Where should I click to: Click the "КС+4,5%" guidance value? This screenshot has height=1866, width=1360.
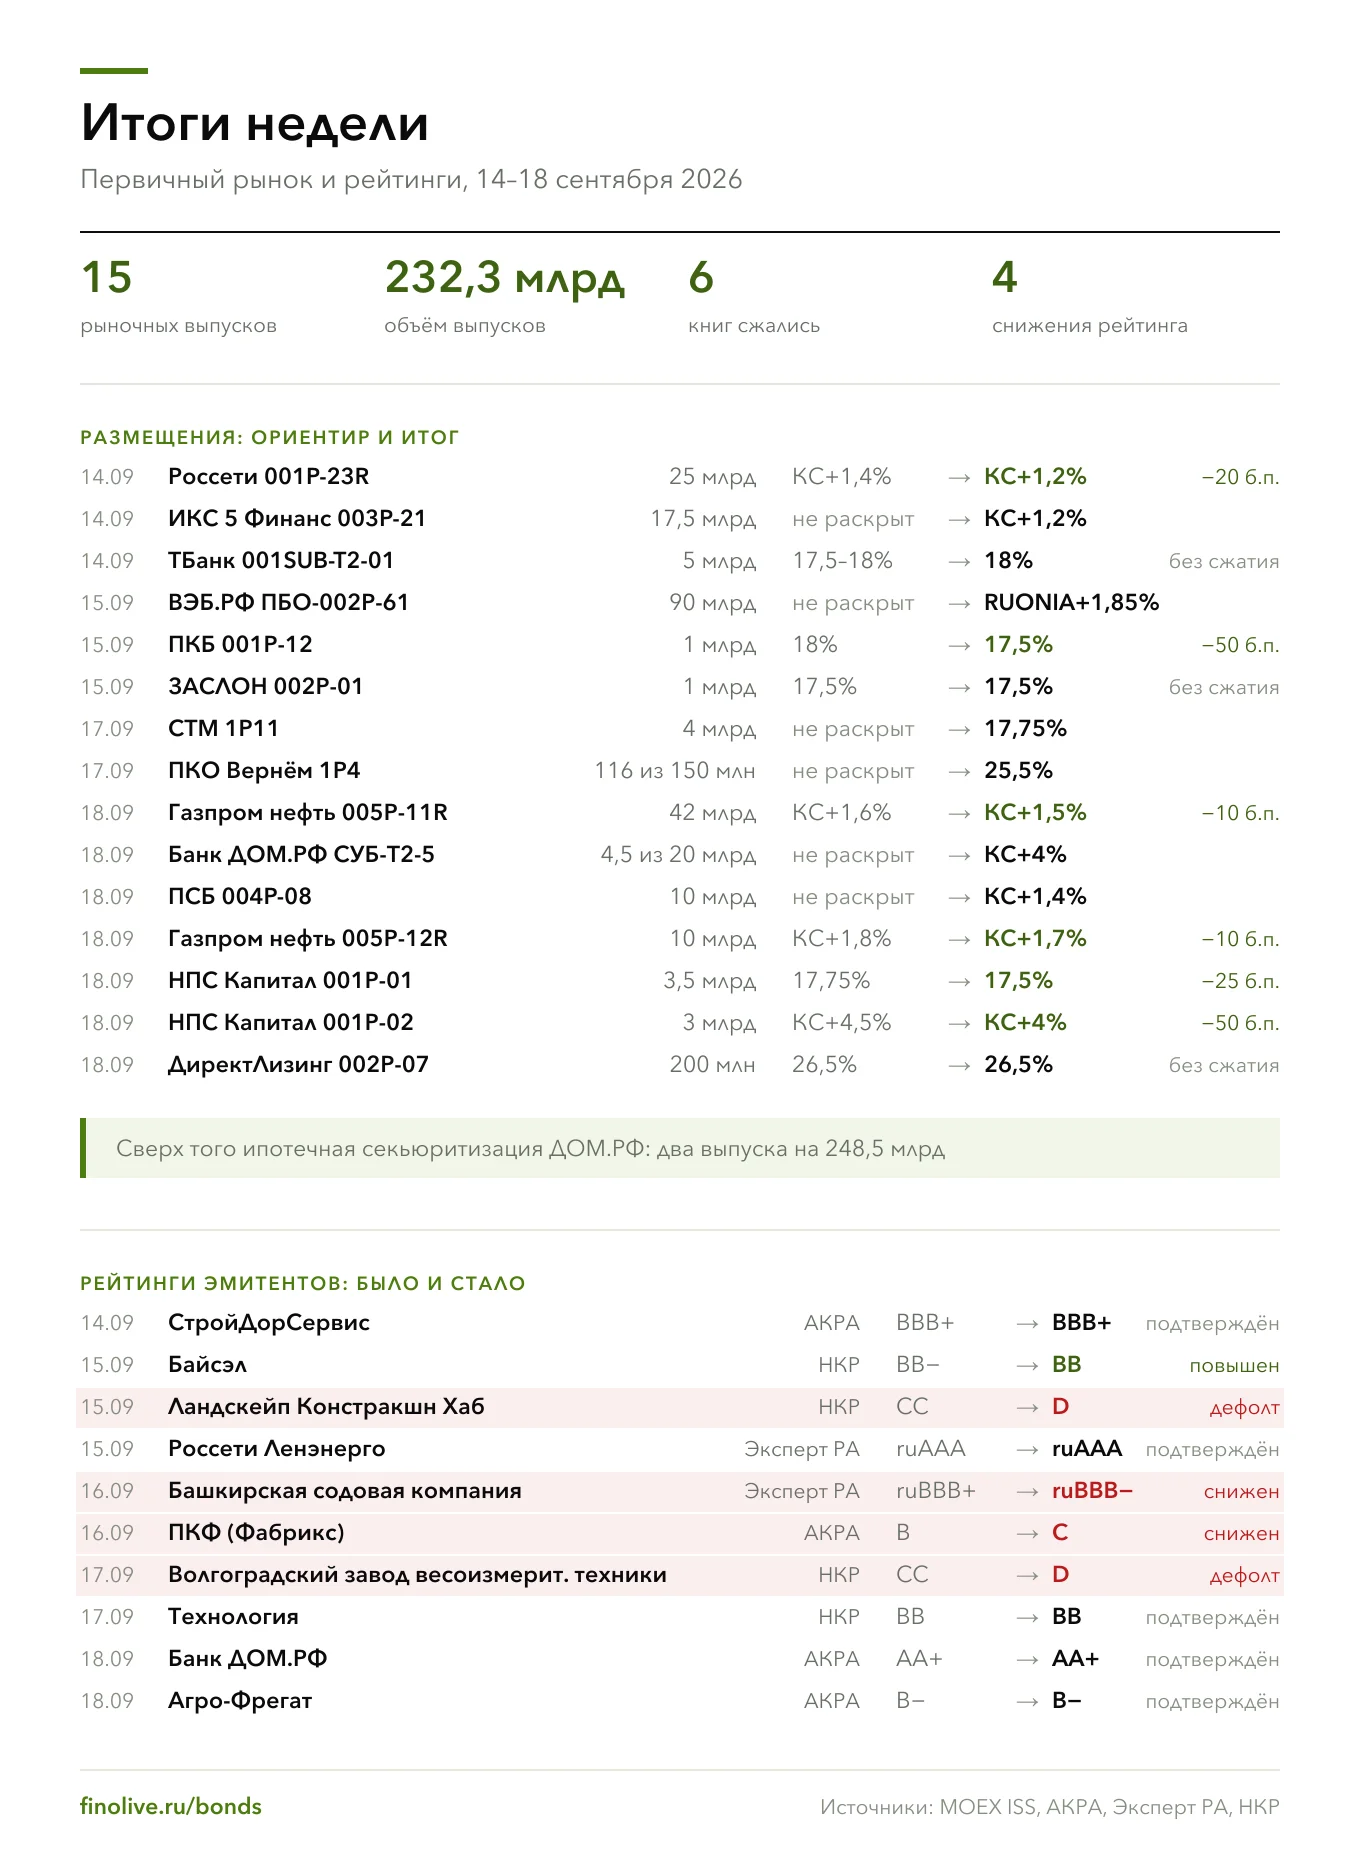842,1023
